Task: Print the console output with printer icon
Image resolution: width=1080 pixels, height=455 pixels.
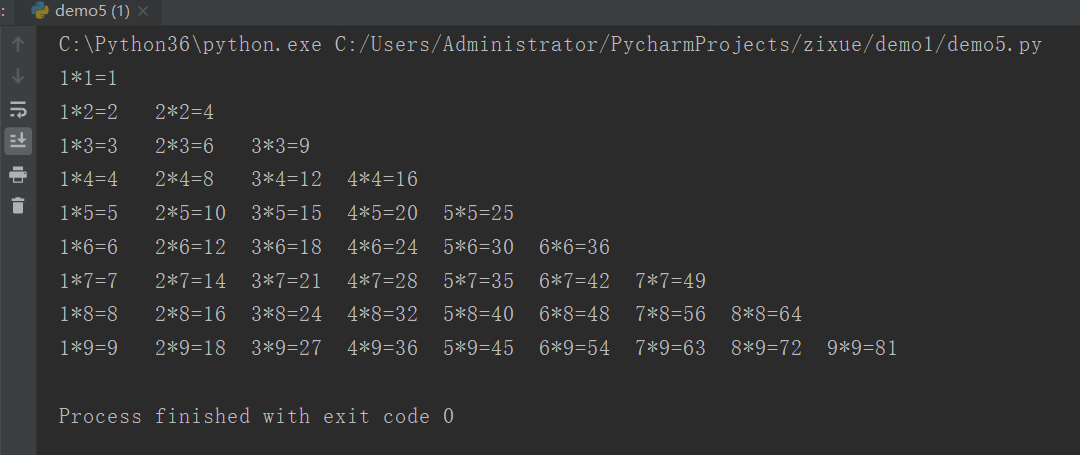Action: 18,175
